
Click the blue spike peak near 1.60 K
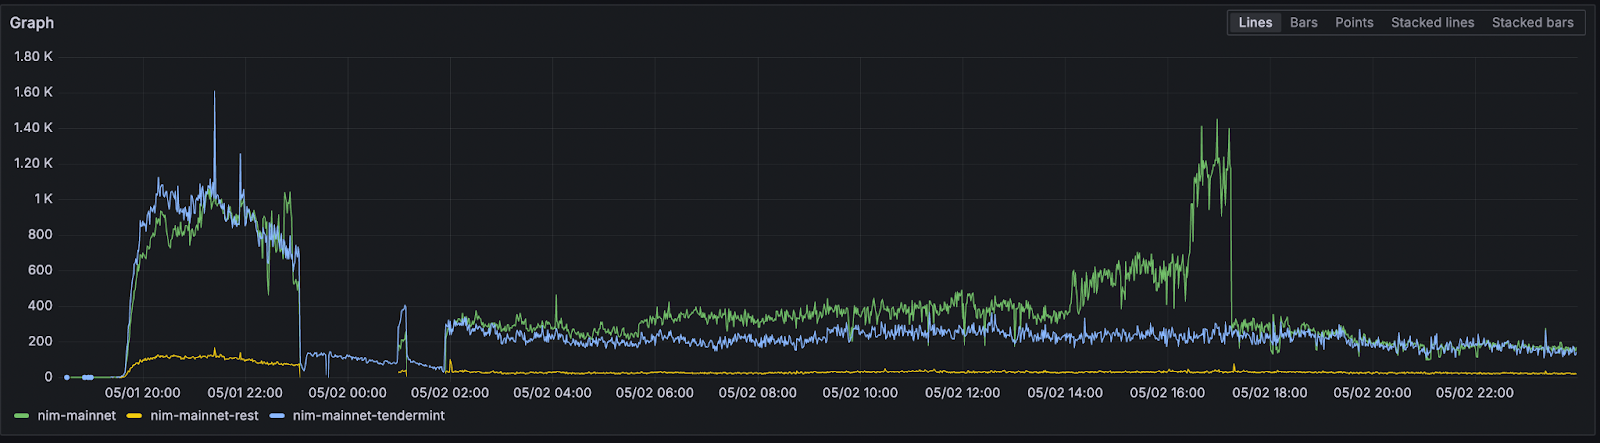pyautogui.click(x=214, y=93)
